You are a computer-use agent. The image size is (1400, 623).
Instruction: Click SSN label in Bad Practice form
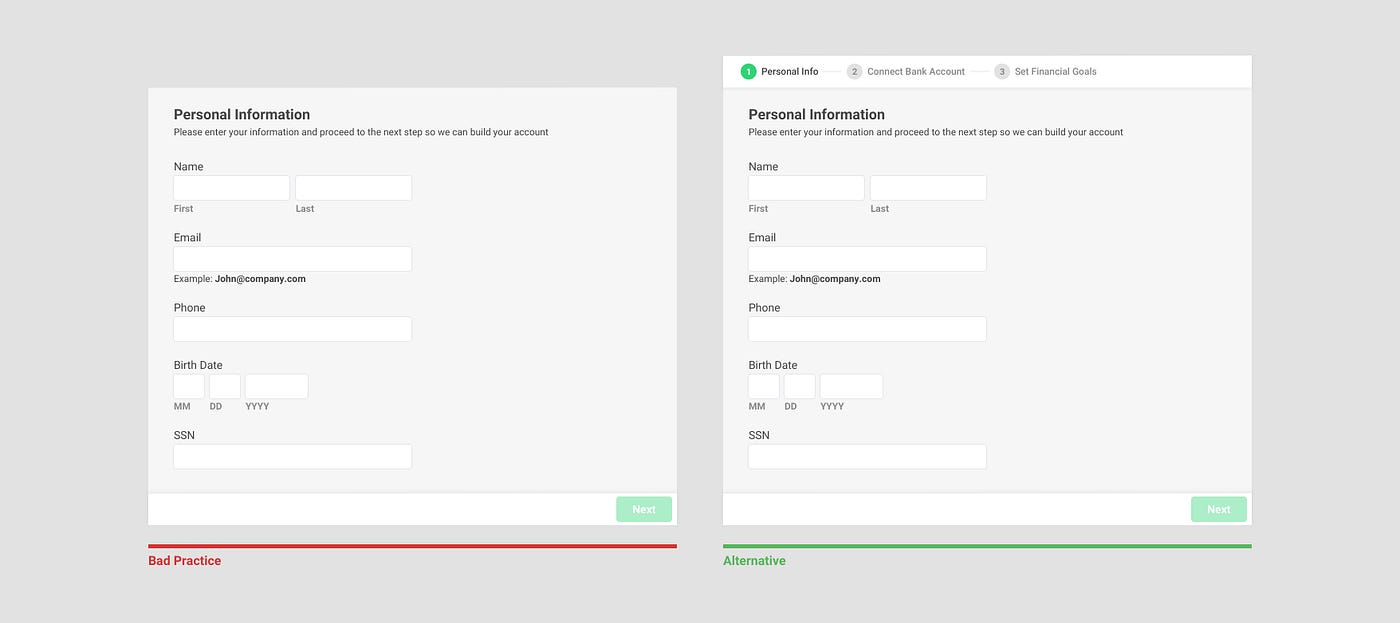point(185,435)
